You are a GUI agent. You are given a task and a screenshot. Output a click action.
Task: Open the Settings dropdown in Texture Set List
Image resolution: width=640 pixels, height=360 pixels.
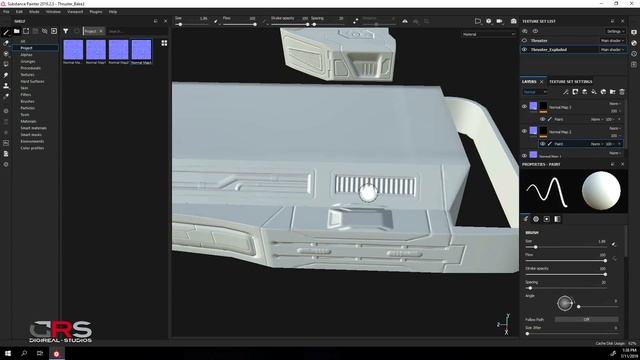pyautogui.click(x=615, y=31)
